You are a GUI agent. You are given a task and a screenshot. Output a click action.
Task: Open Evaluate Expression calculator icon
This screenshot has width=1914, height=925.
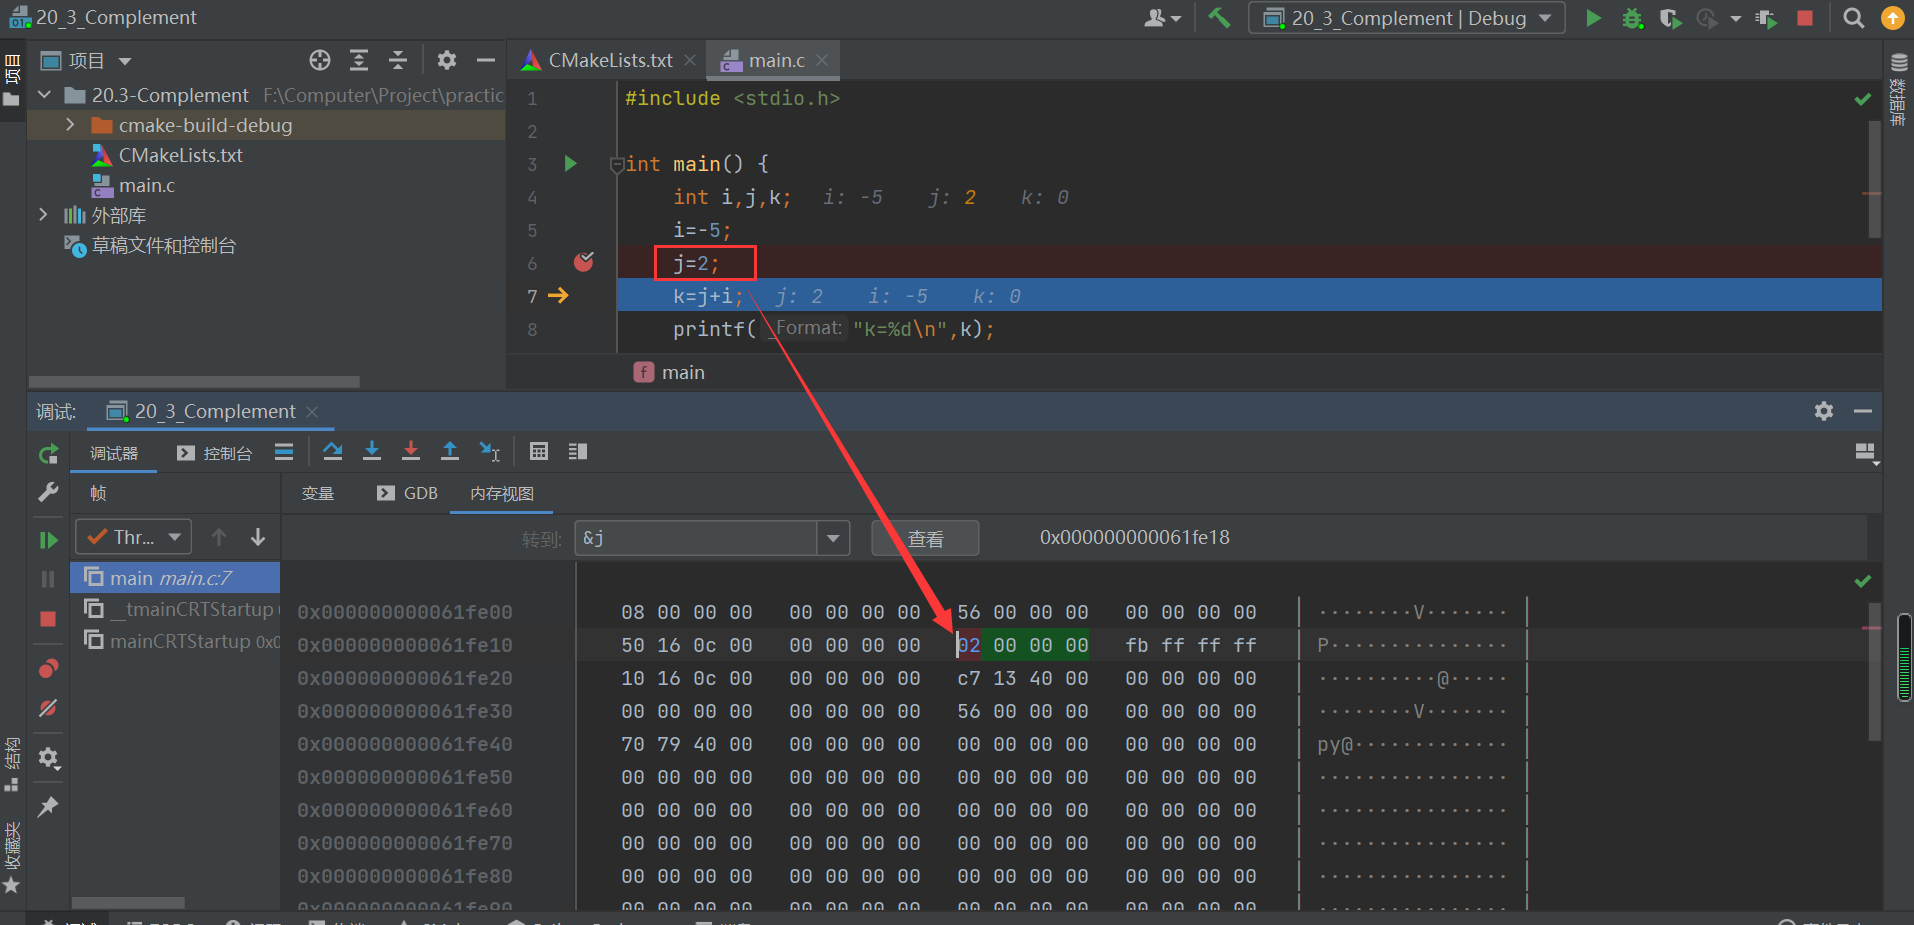[539, 452]
